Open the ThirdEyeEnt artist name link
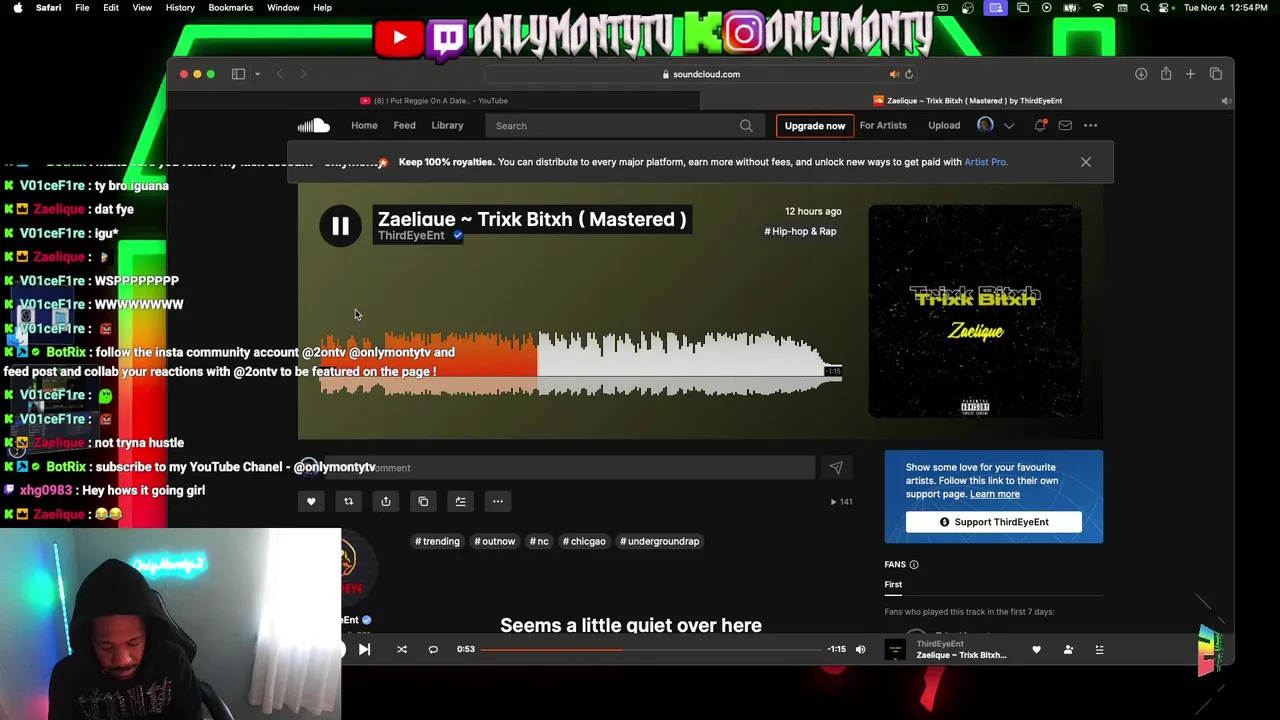The height and width of the screenshot is (720, 1280). pos(411,236)
